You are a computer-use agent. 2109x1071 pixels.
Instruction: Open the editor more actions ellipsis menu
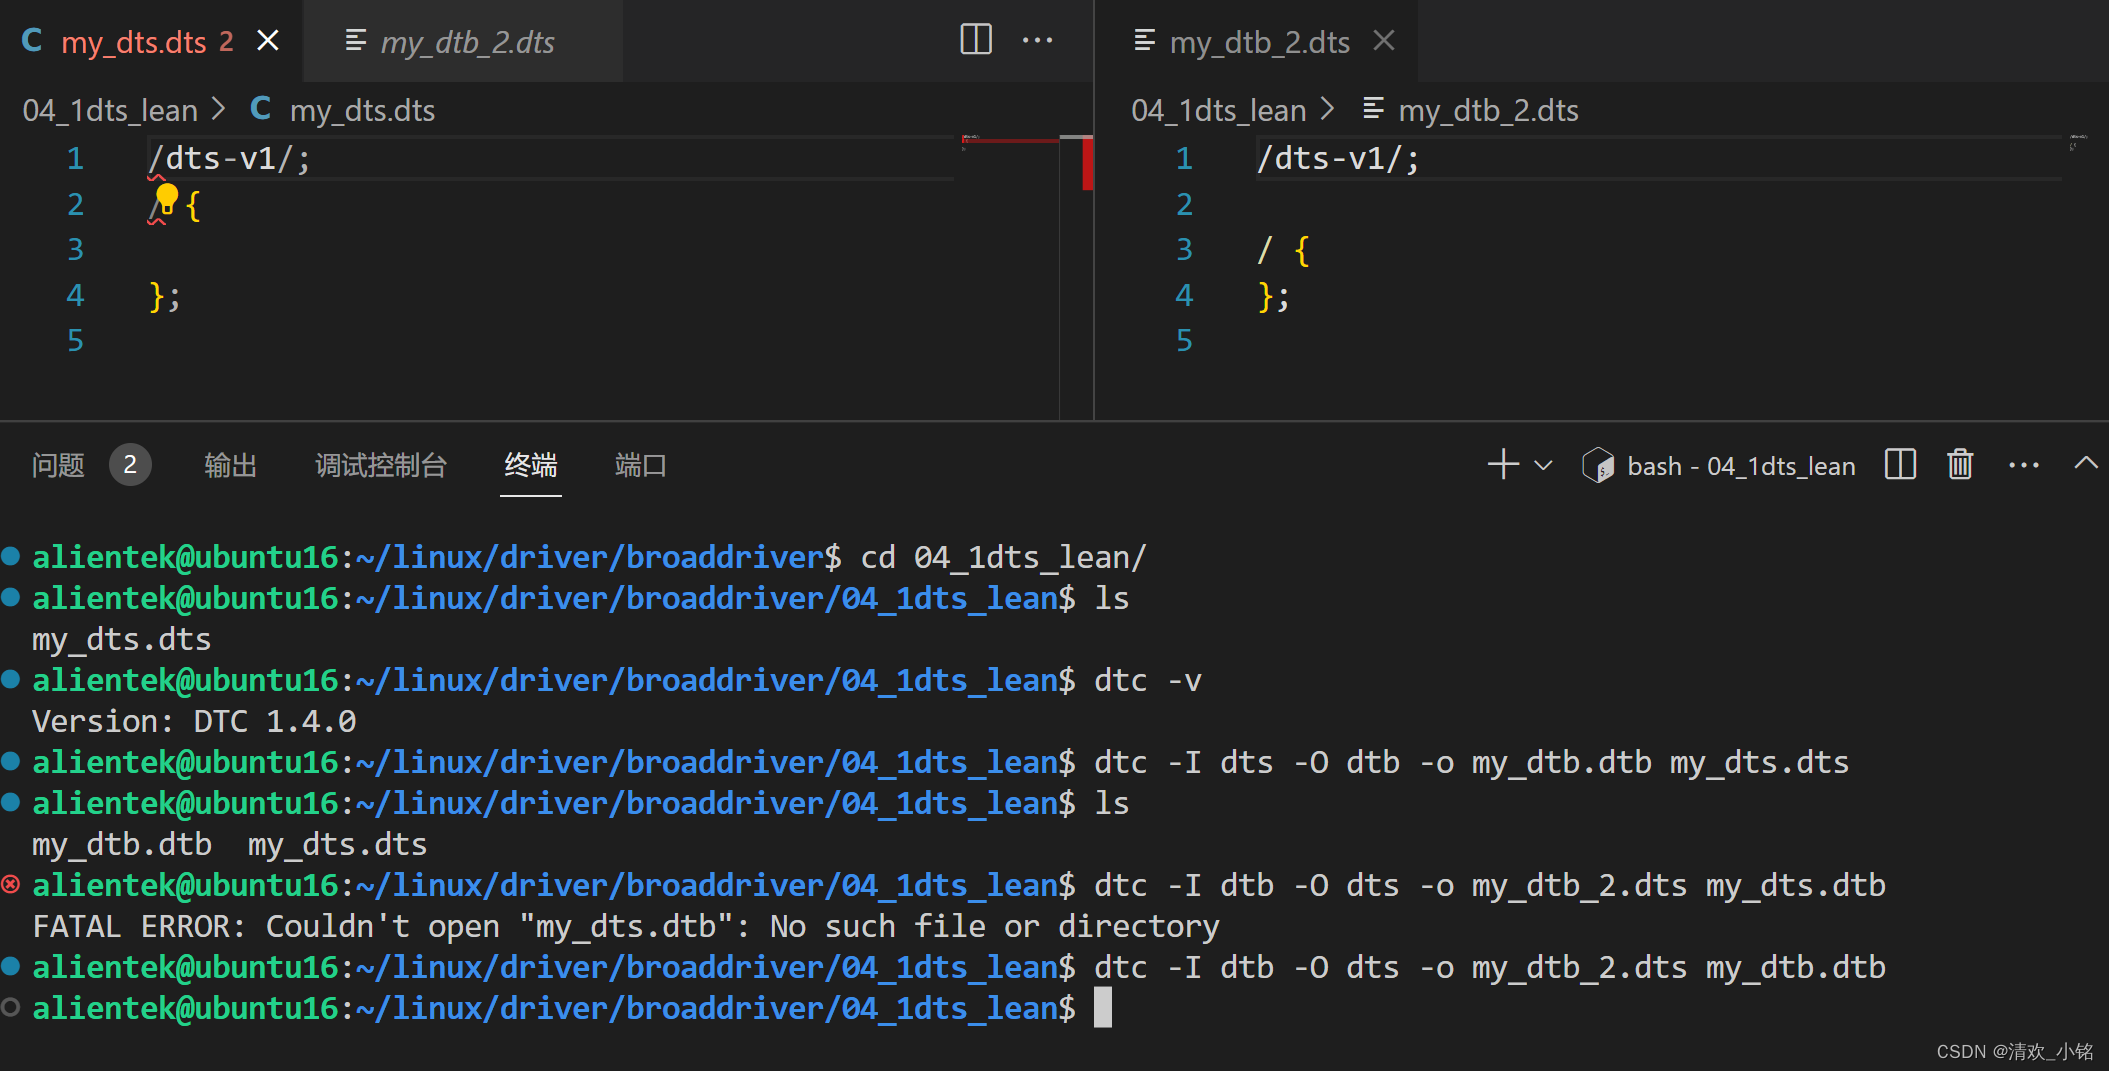click(1037, 40)
